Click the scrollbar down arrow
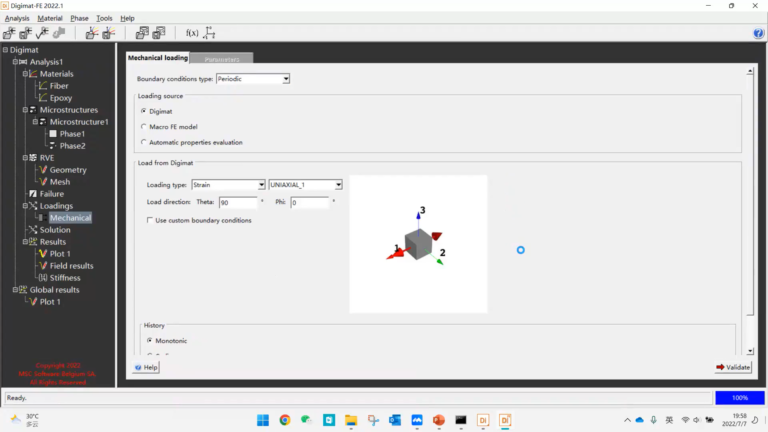 coord(750,351)
